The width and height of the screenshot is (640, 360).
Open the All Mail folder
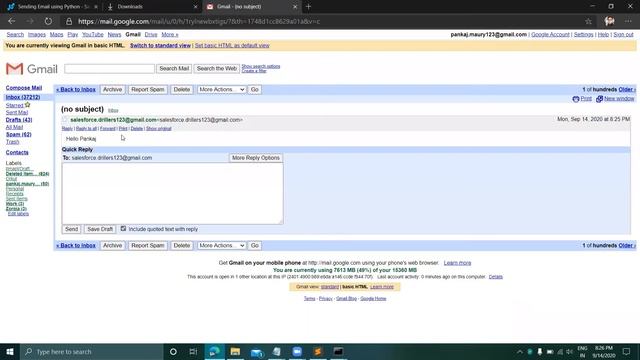coord(14,127)
